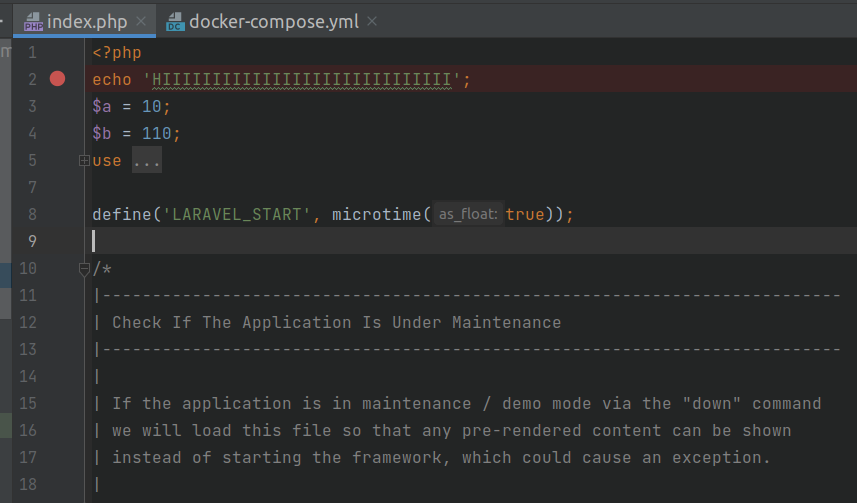Switch to the index.php tab
Image resolution: width=857 pixels, height=503 pixels.
coord(88,20)
